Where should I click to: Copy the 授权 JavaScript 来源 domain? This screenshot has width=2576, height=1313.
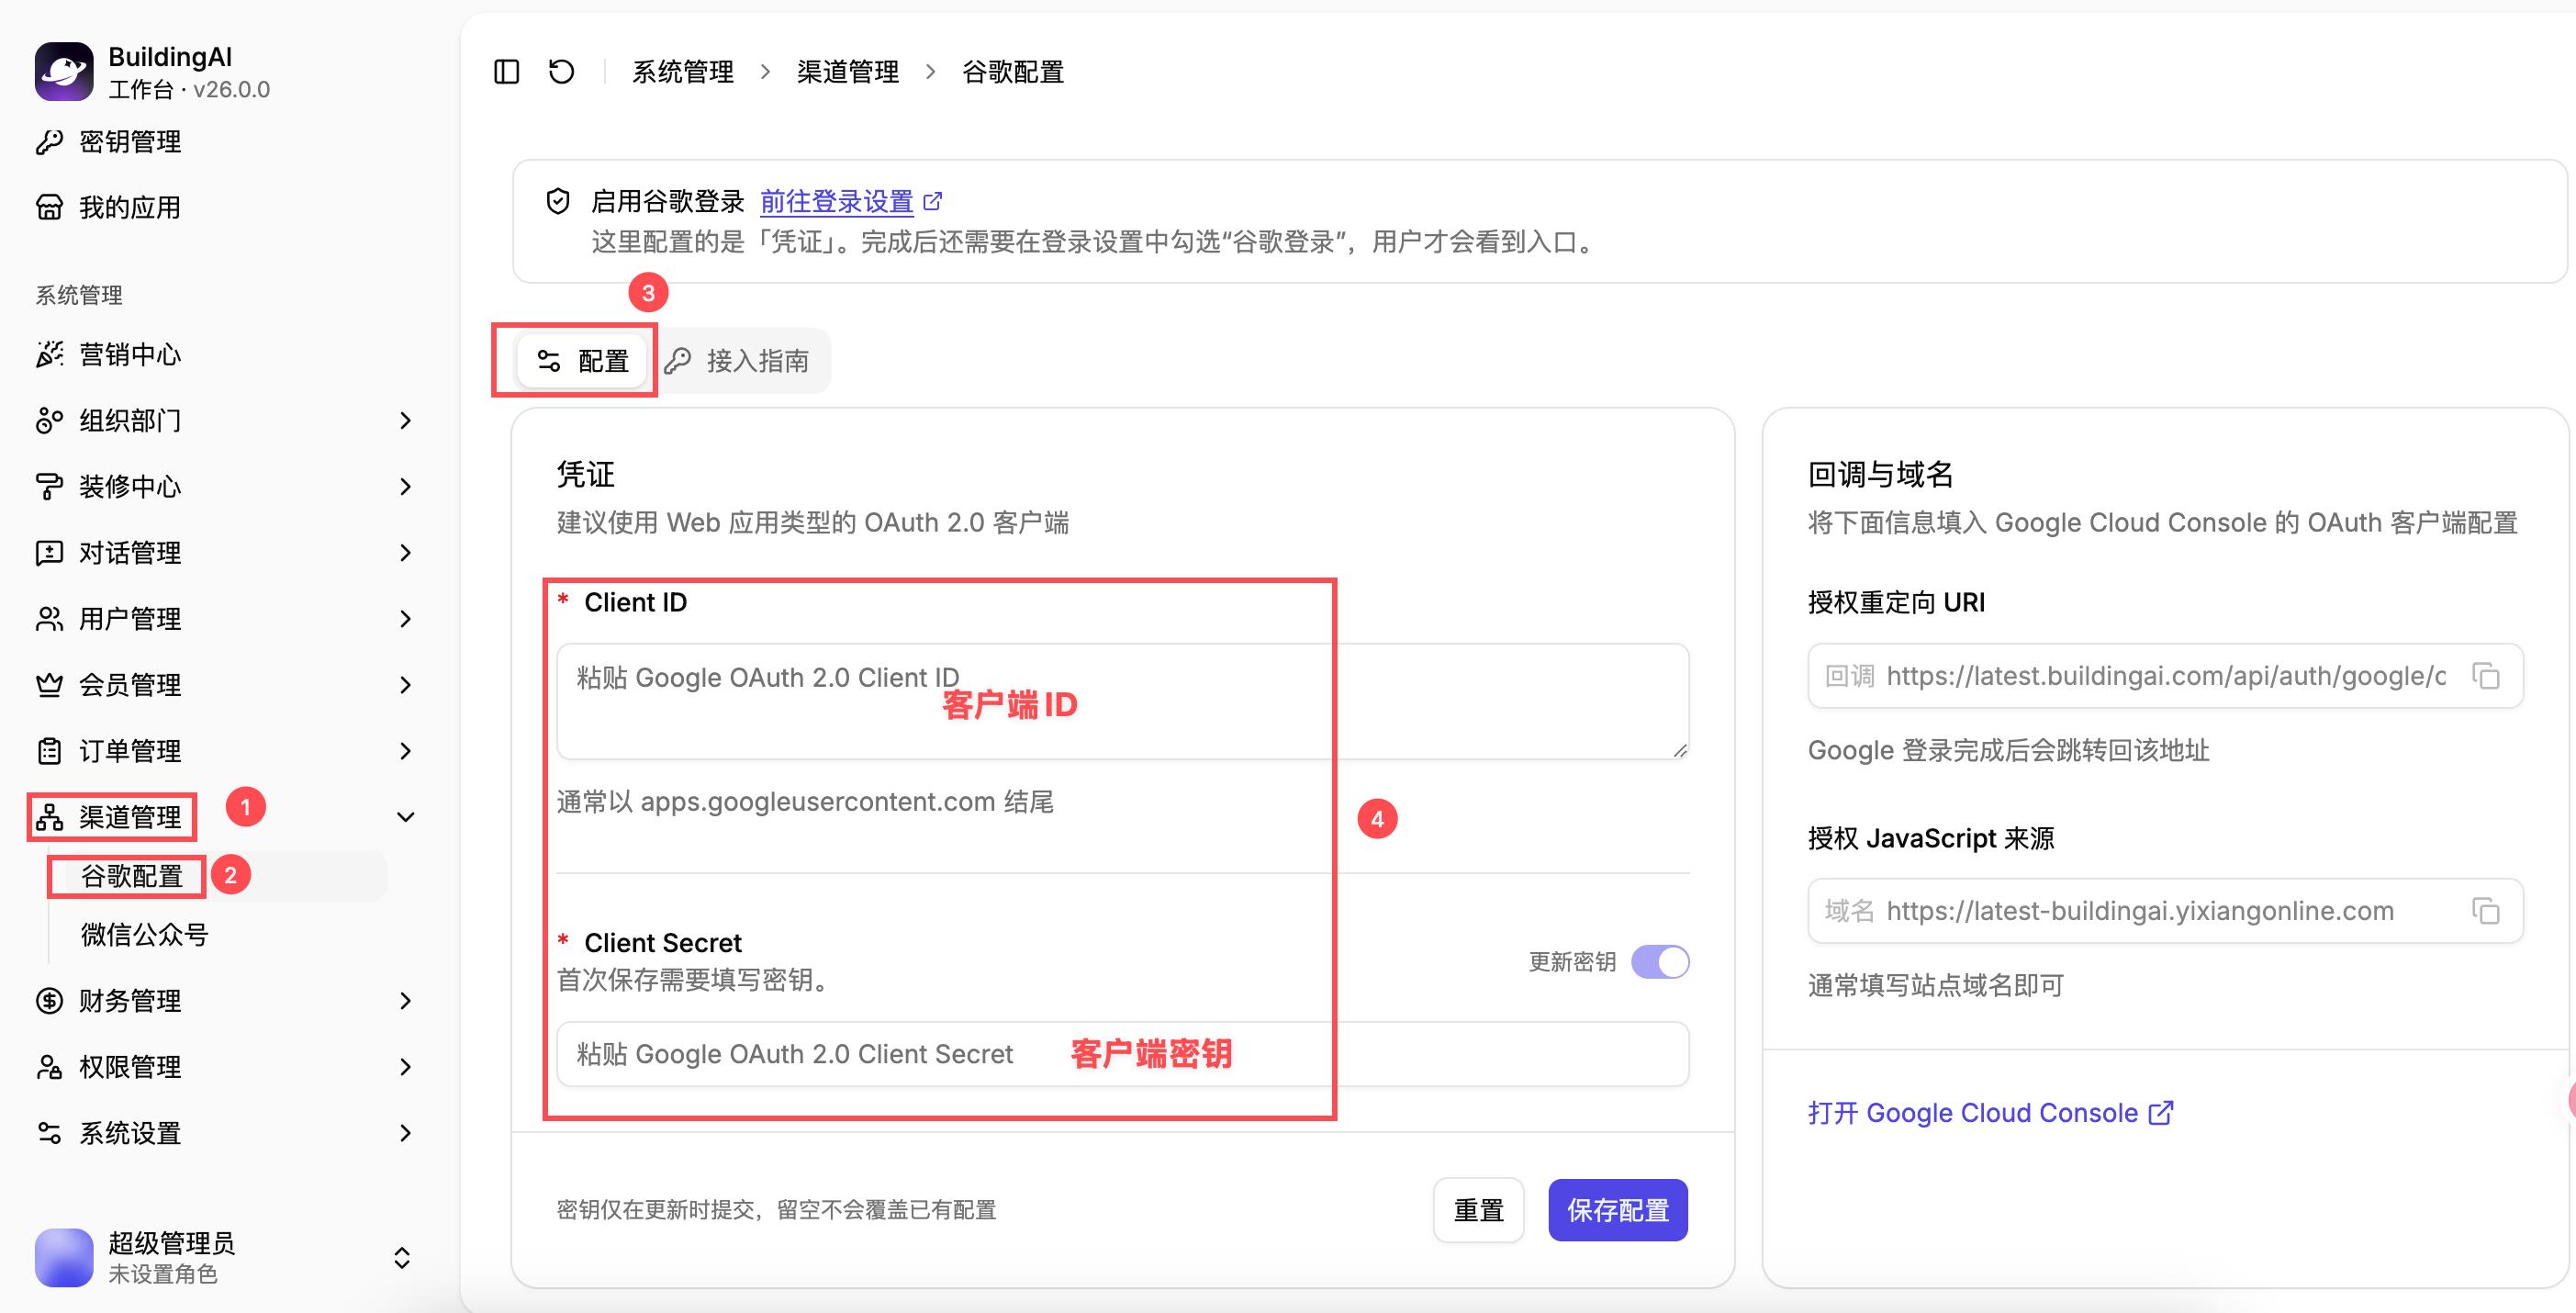2486,911
